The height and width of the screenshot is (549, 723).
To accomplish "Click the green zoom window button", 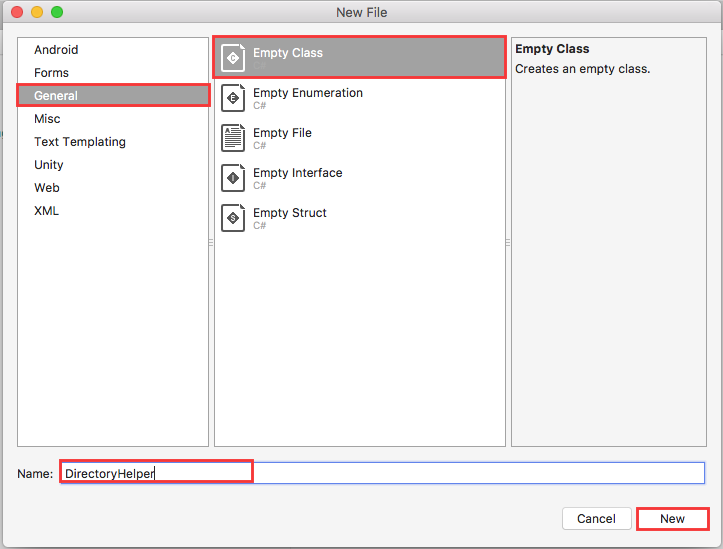I will [x=57, y=12].
